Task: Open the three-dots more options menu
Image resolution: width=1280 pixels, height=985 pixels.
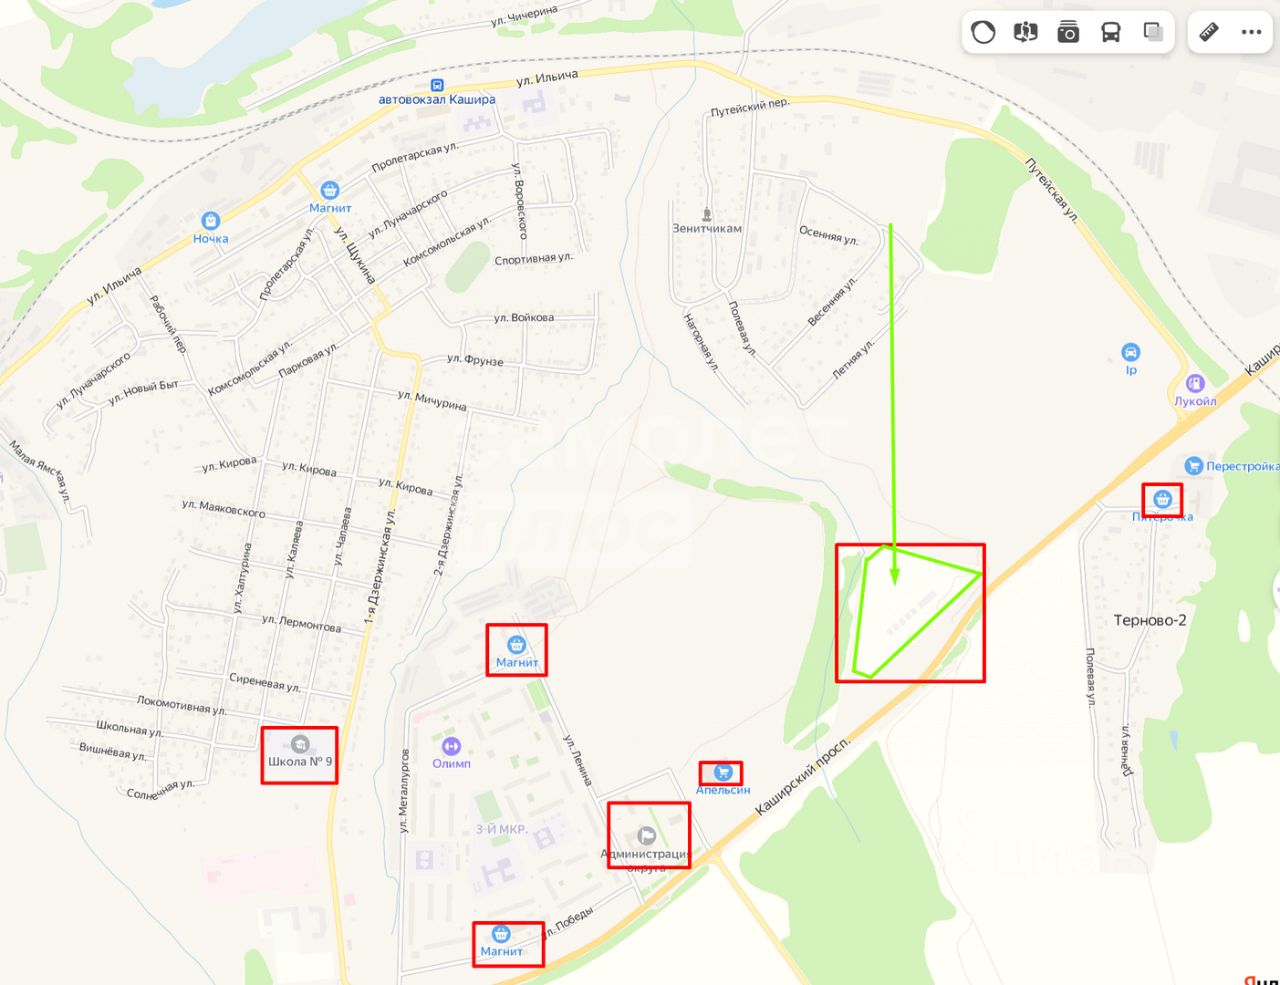Action: tap(1251, 32)
